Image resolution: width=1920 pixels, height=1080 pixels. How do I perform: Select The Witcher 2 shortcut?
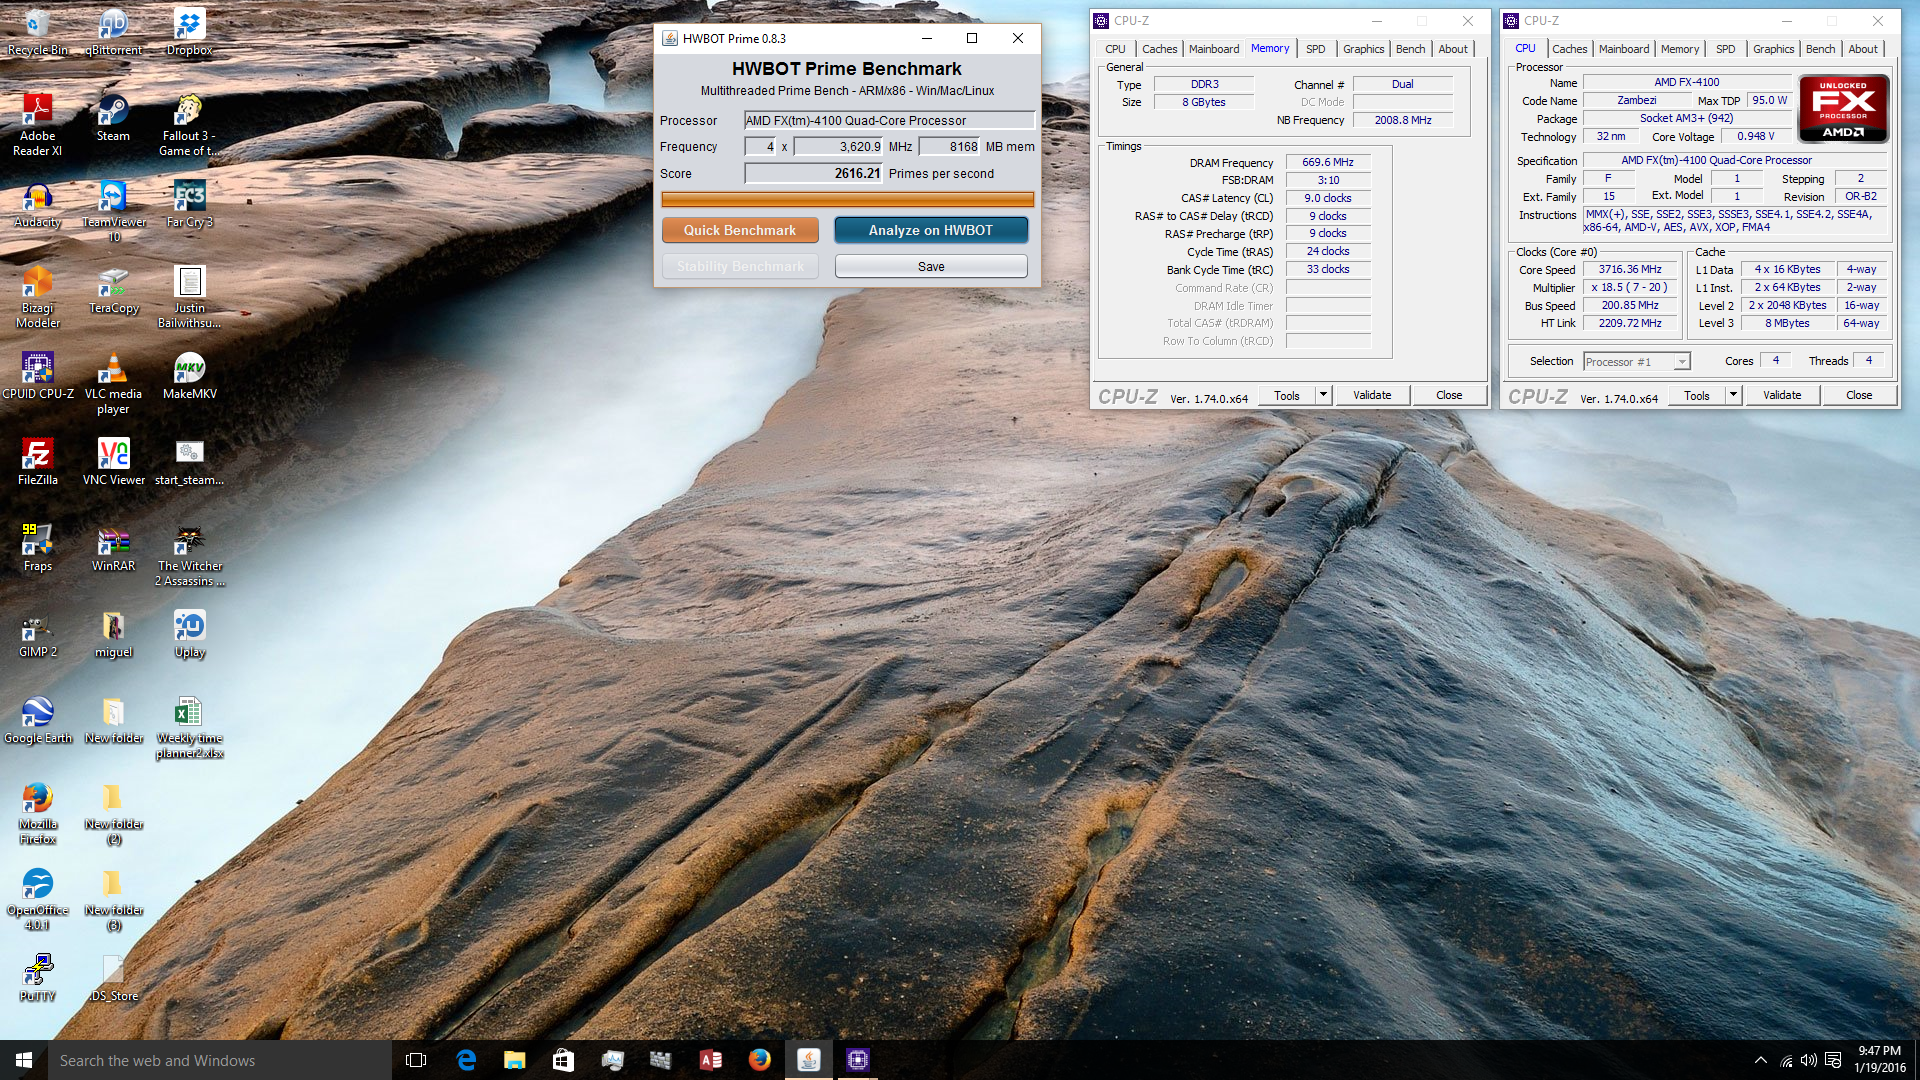(x=189, y=555)
